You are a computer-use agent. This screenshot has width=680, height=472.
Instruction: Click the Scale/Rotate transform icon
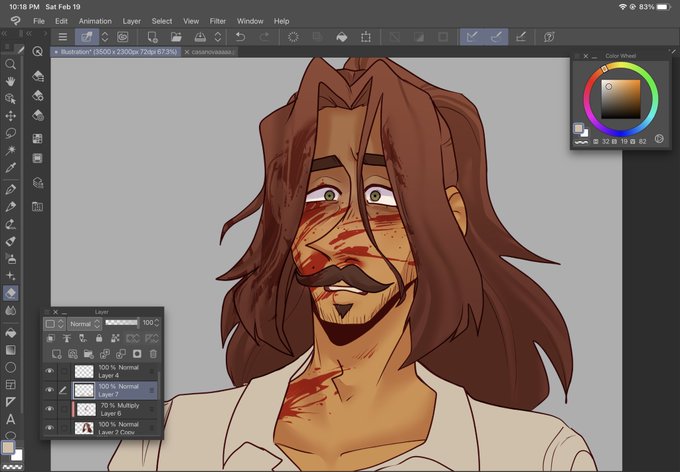(x=366, y=37)
